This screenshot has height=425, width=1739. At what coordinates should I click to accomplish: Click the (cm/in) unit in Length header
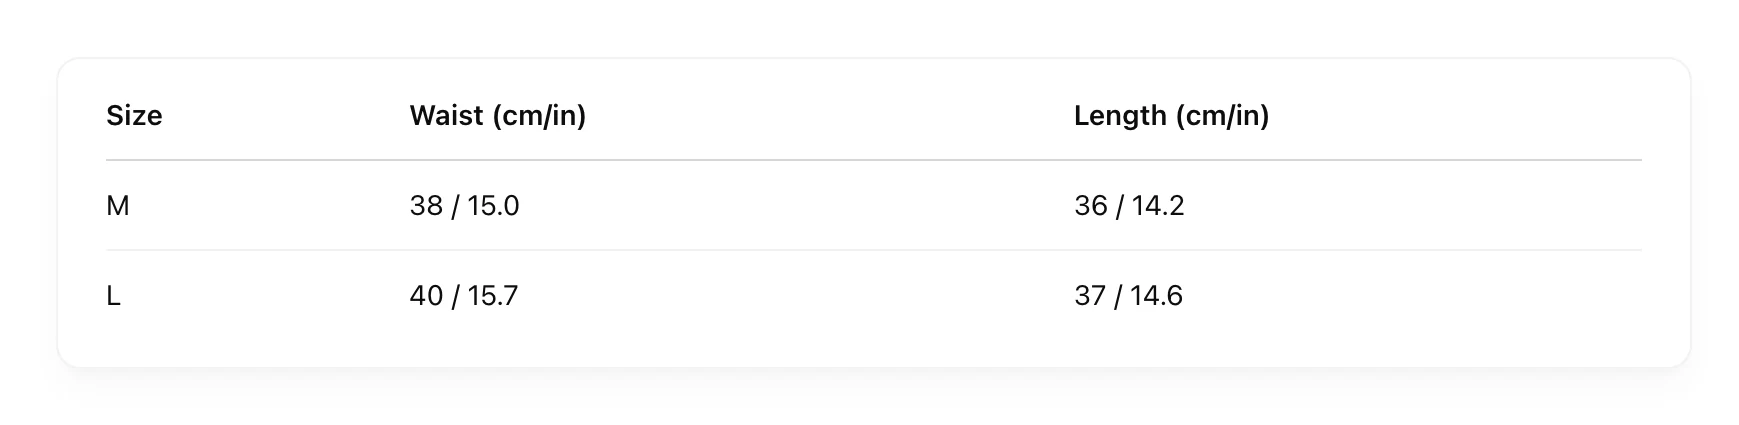pyautogui.click(x=1222, y=116)
